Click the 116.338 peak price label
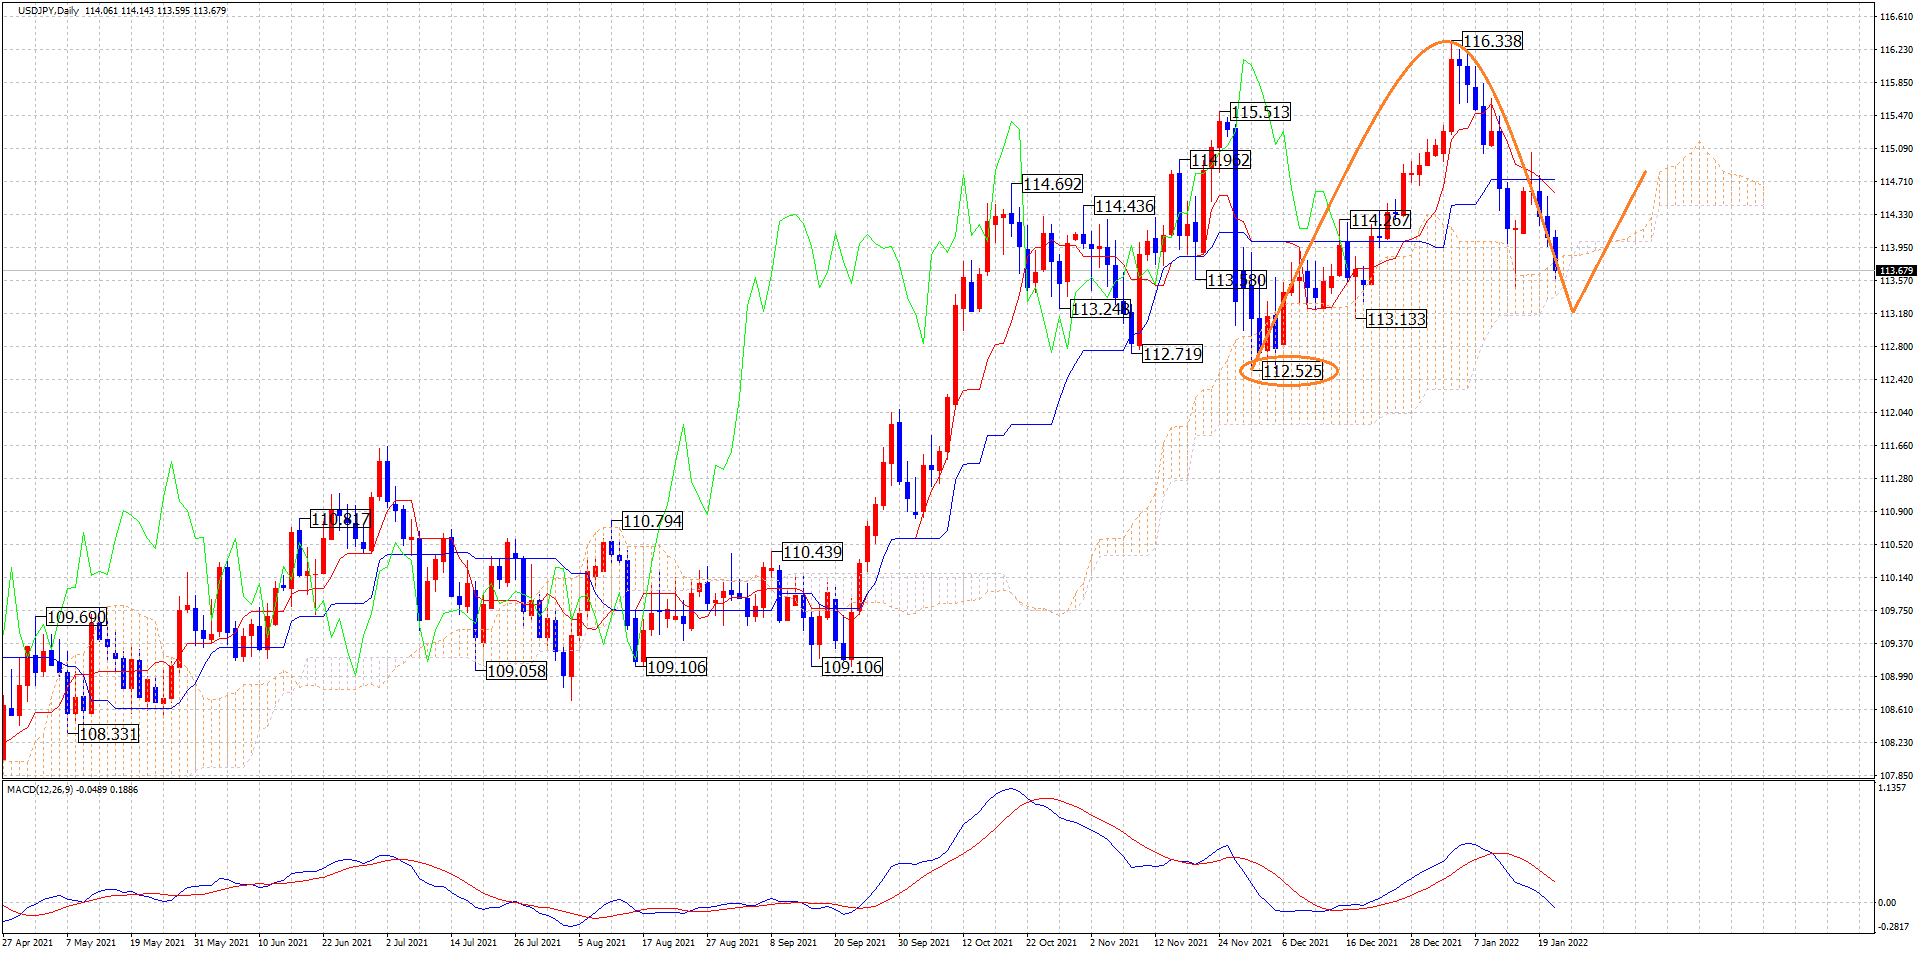The width and height of the screenshot is (1920, 954). point(1492,41)
